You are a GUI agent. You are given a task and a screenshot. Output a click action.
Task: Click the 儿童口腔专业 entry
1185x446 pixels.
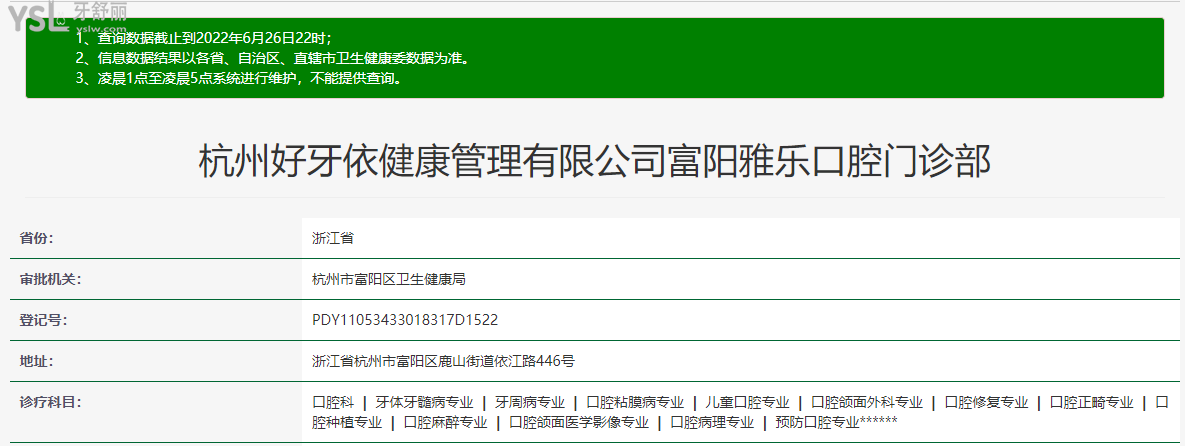747,402
